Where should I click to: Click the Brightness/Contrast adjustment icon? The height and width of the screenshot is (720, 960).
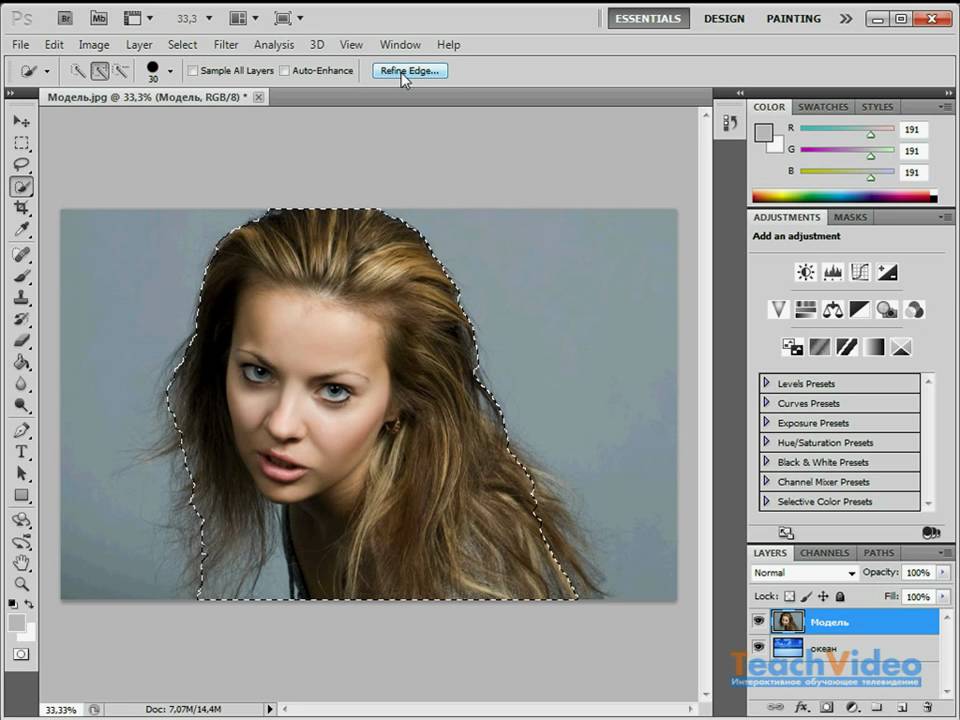805,272
